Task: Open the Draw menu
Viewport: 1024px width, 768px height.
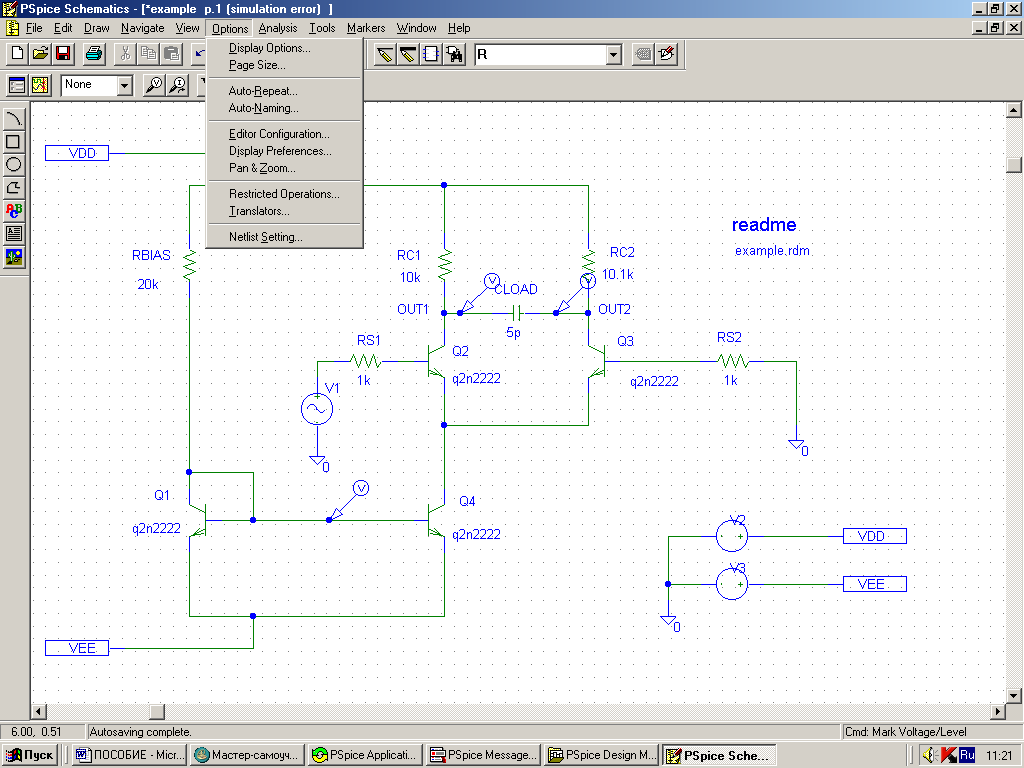Action: (97, 28)
